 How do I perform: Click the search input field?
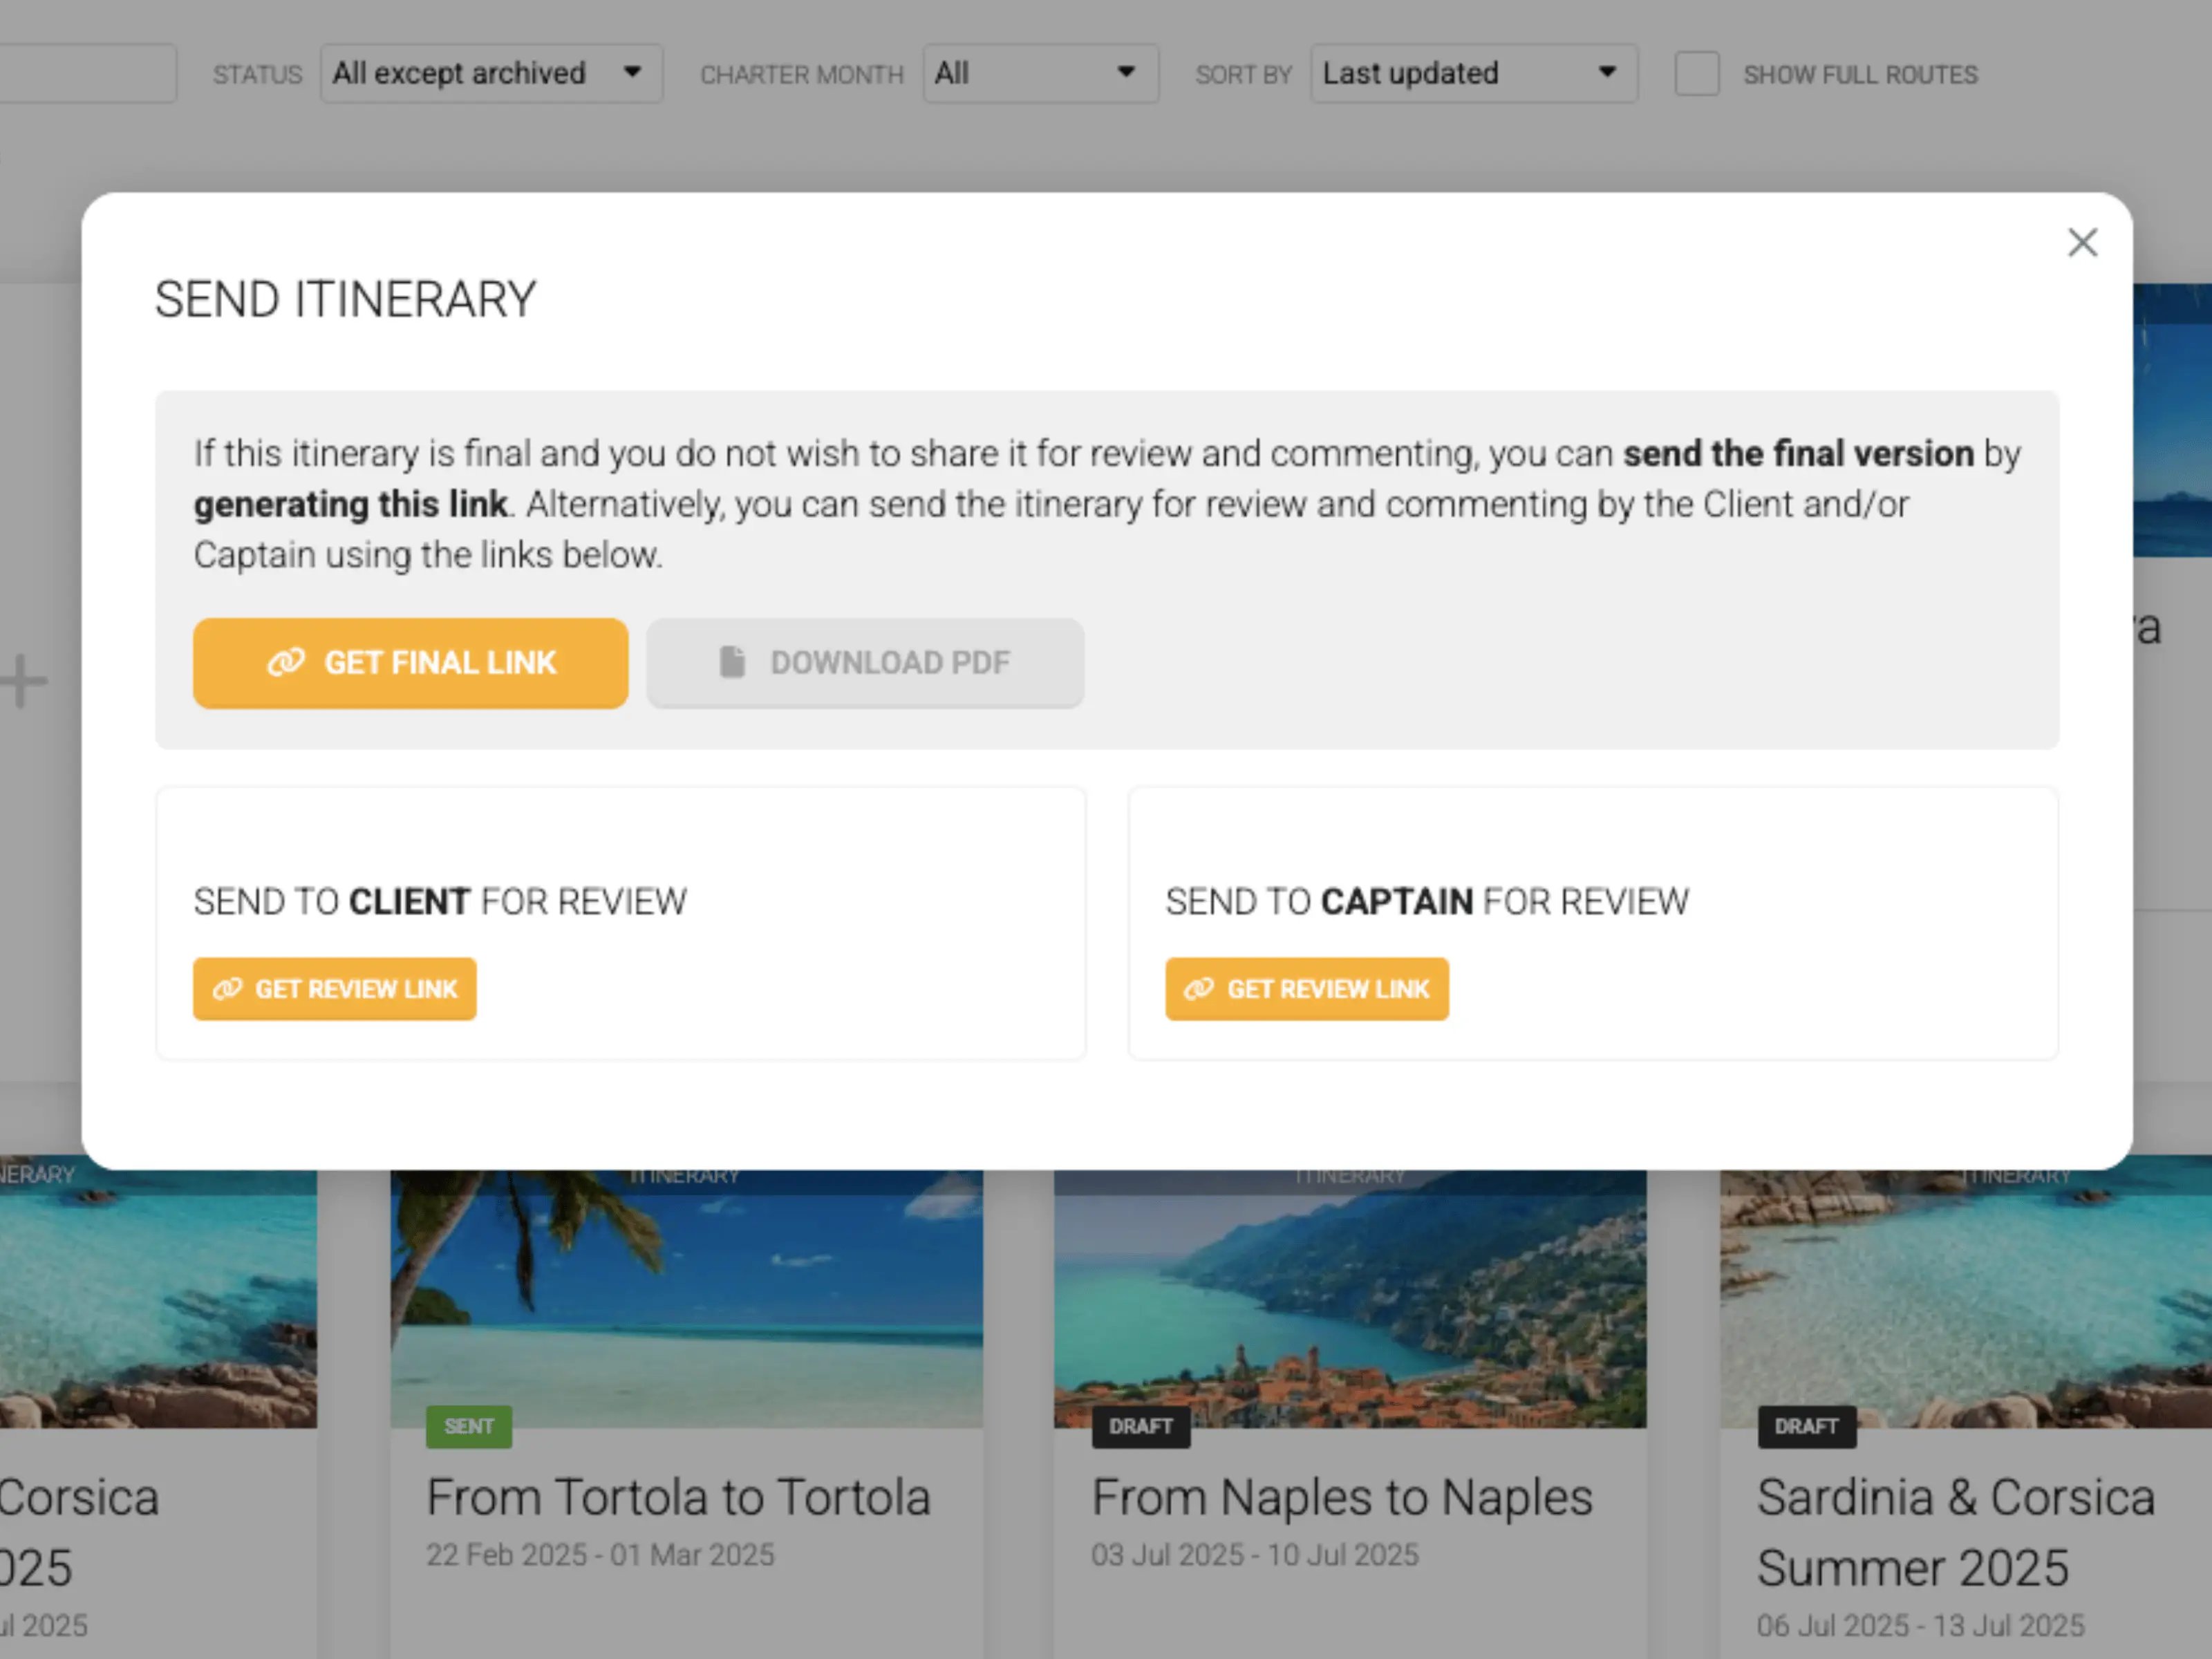coord(88,73)
